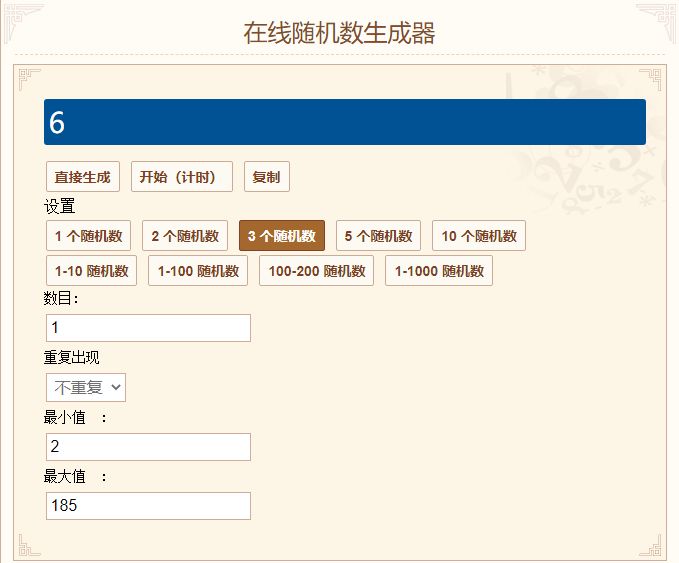679x563 pixels.
Task: Click the blue result display showing 6
Action: [x=345, y=122]
